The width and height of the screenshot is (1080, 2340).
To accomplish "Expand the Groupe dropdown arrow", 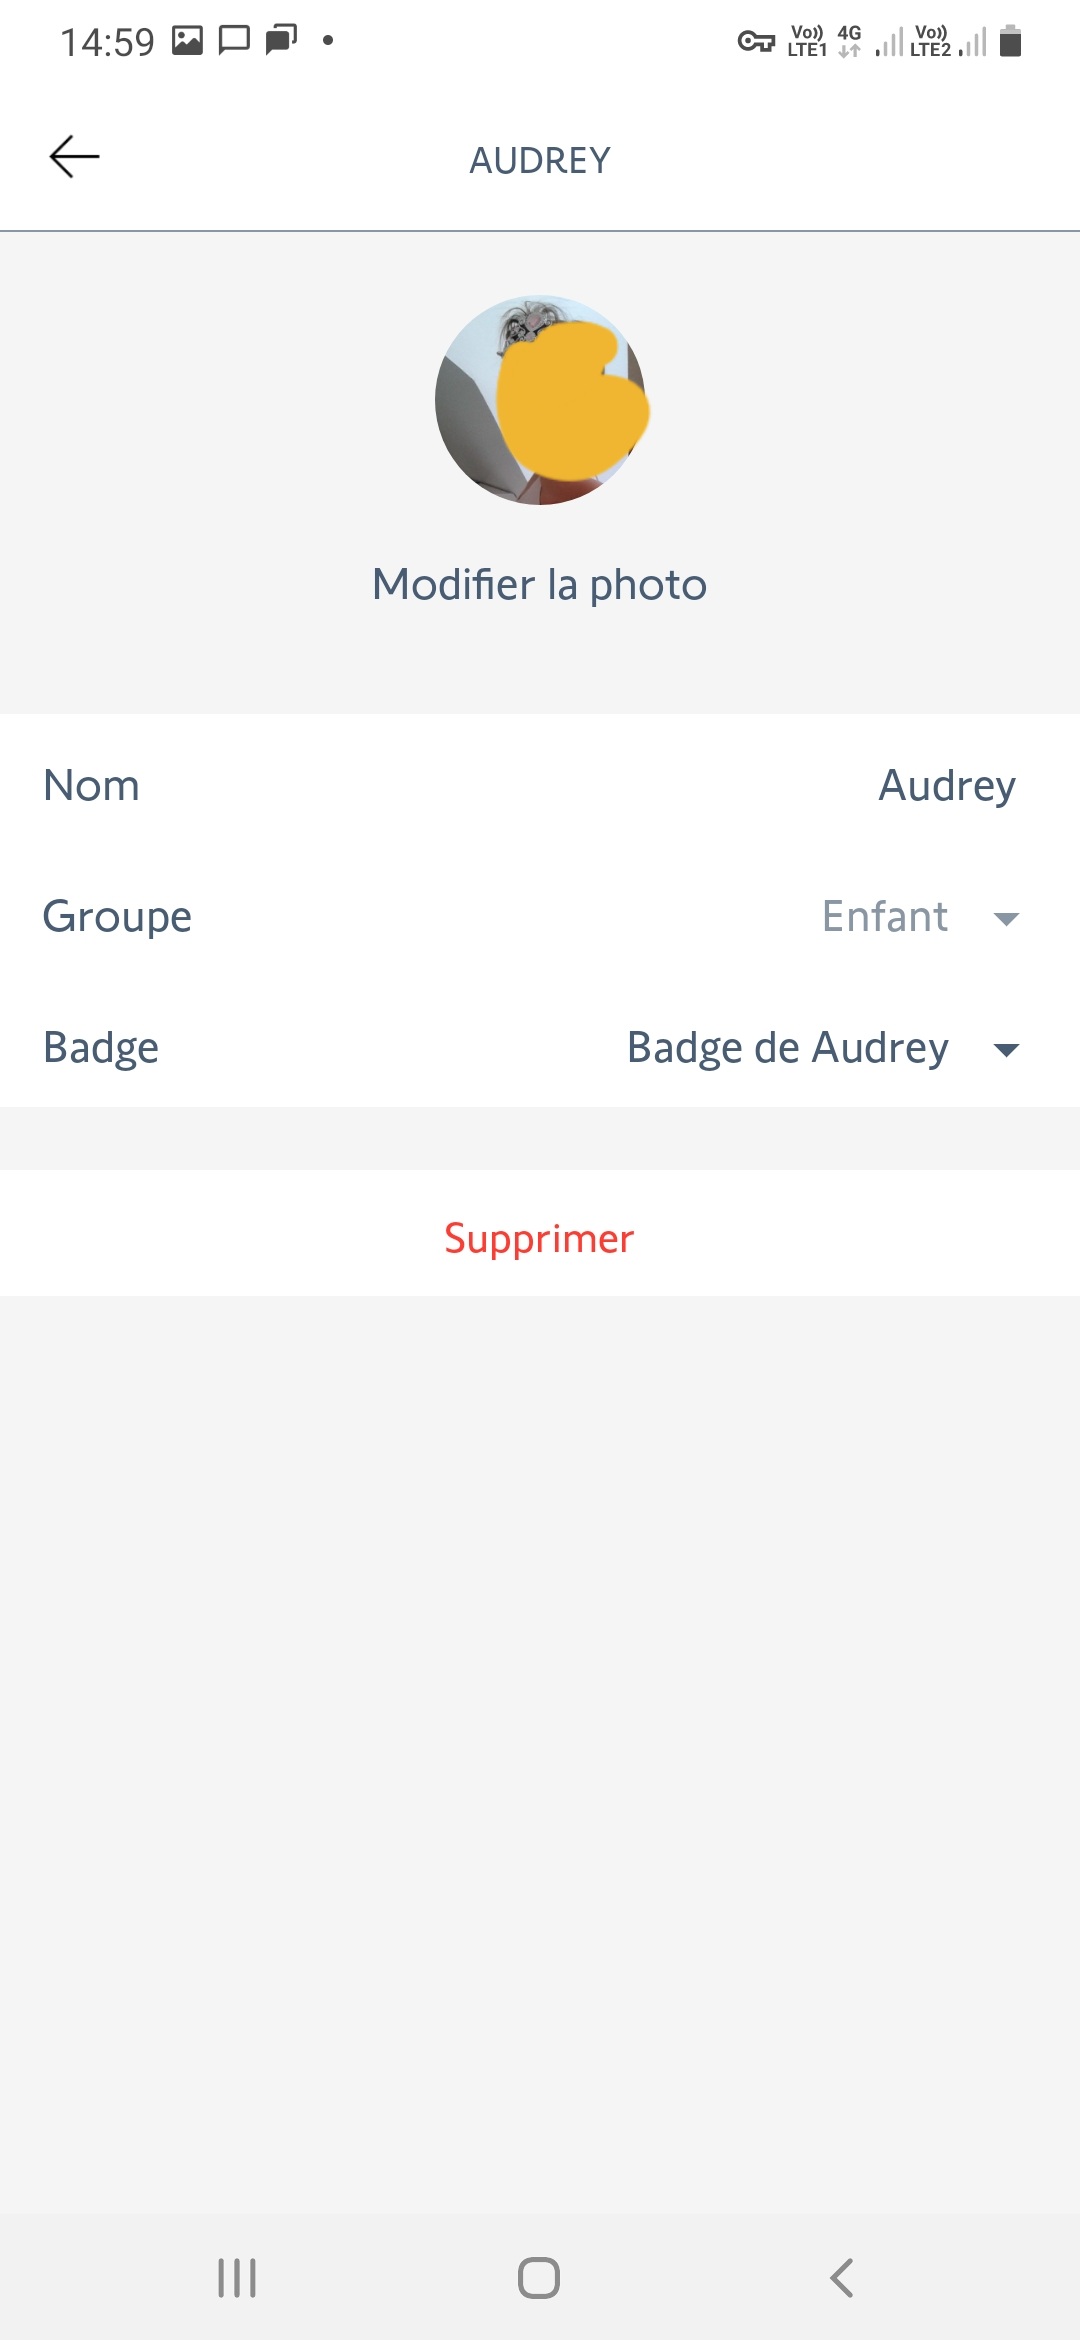I will (1006, 918).
